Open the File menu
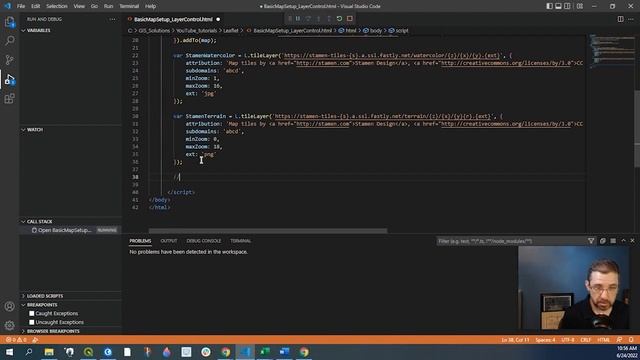The width and height of the screenshot is (640, 360). tap(21, 6)
